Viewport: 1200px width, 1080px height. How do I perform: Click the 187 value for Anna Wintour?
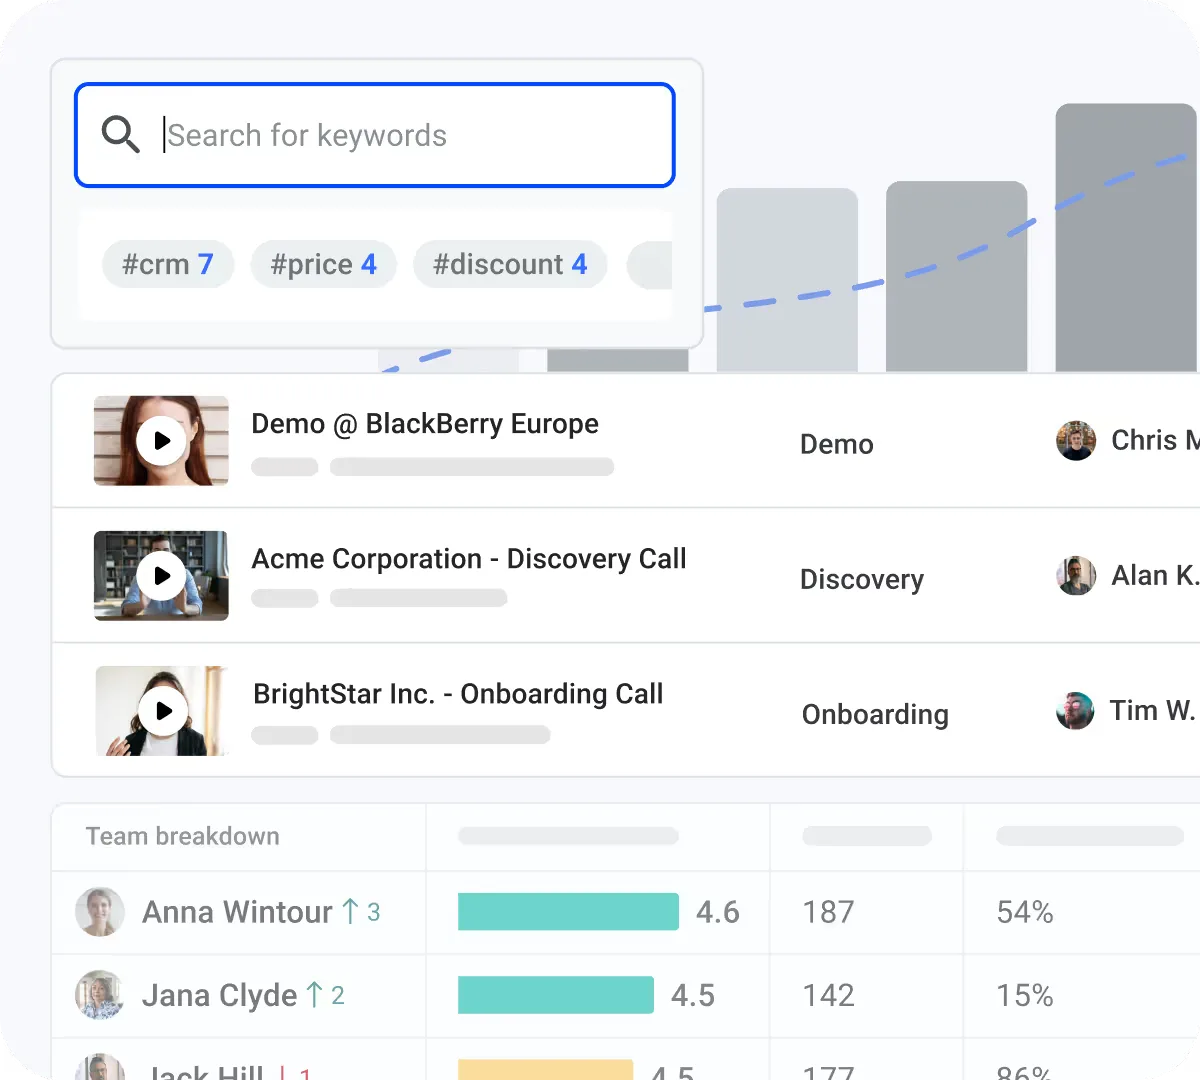point(829,912)
